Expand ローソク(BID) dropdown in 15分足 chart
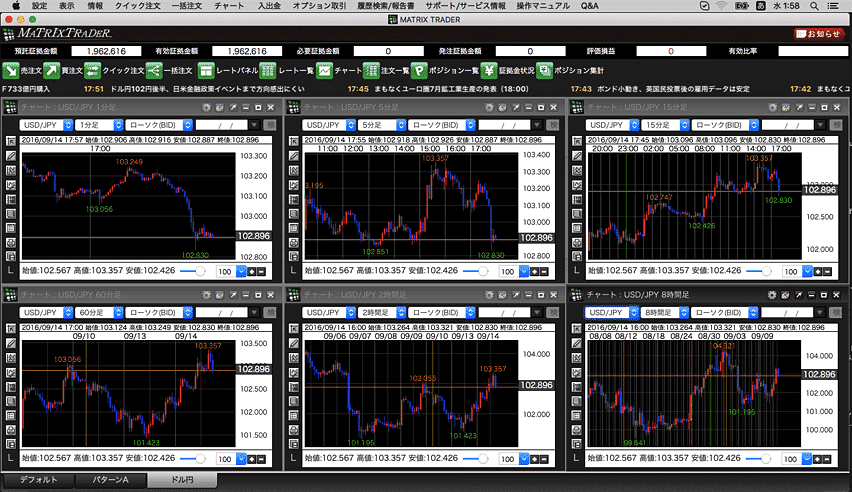This screenshot has width=852, height=492. pyautogui.click(x=754, y=125)
